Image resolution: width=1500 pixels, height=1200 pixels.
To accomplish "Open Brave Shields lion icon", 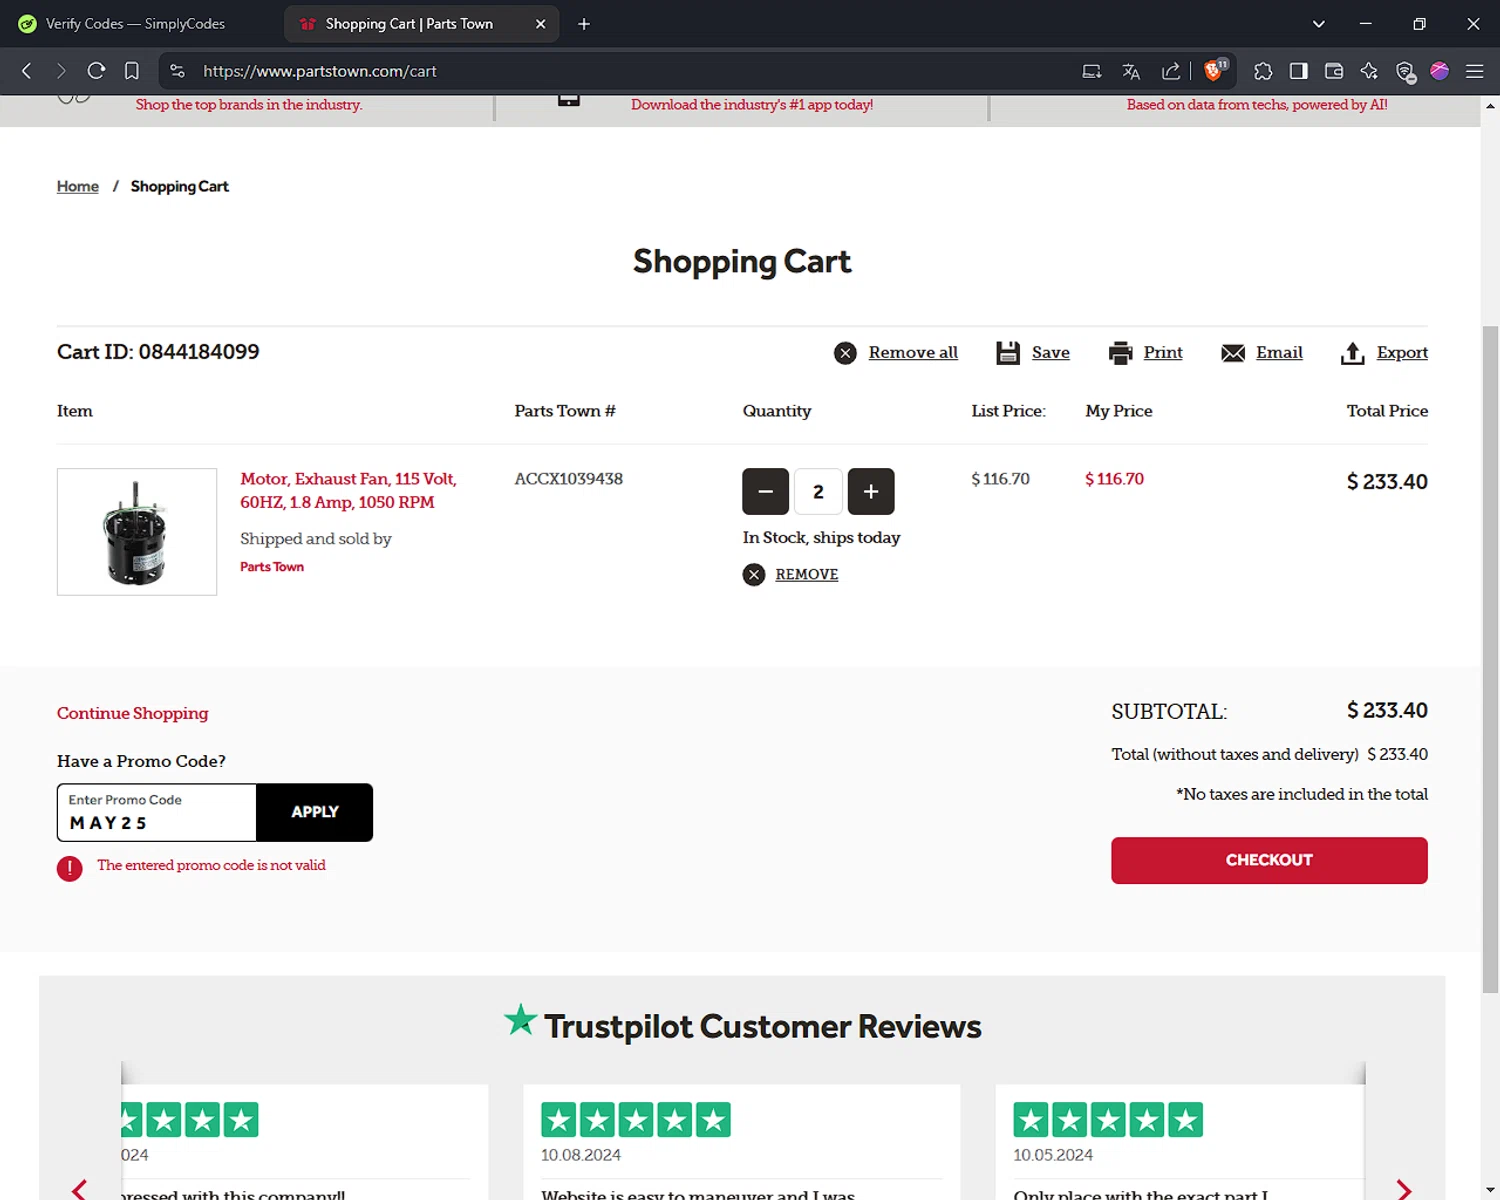I will coord(1215,70).
